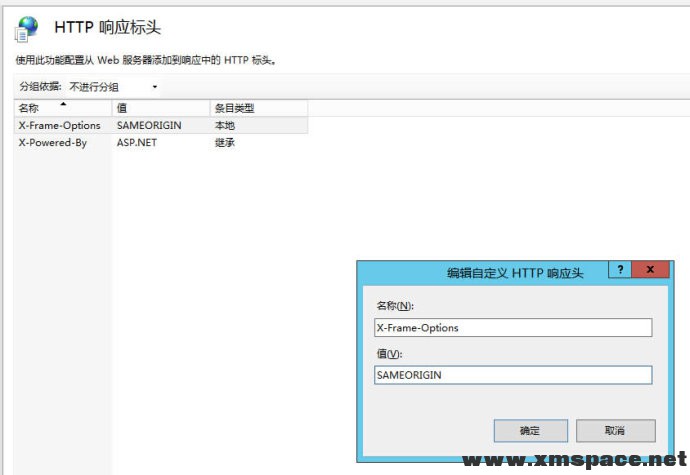Viewport: 690px width, 475px height.
Task: Click the question mark help button in dialog
Action: (620, 270)
